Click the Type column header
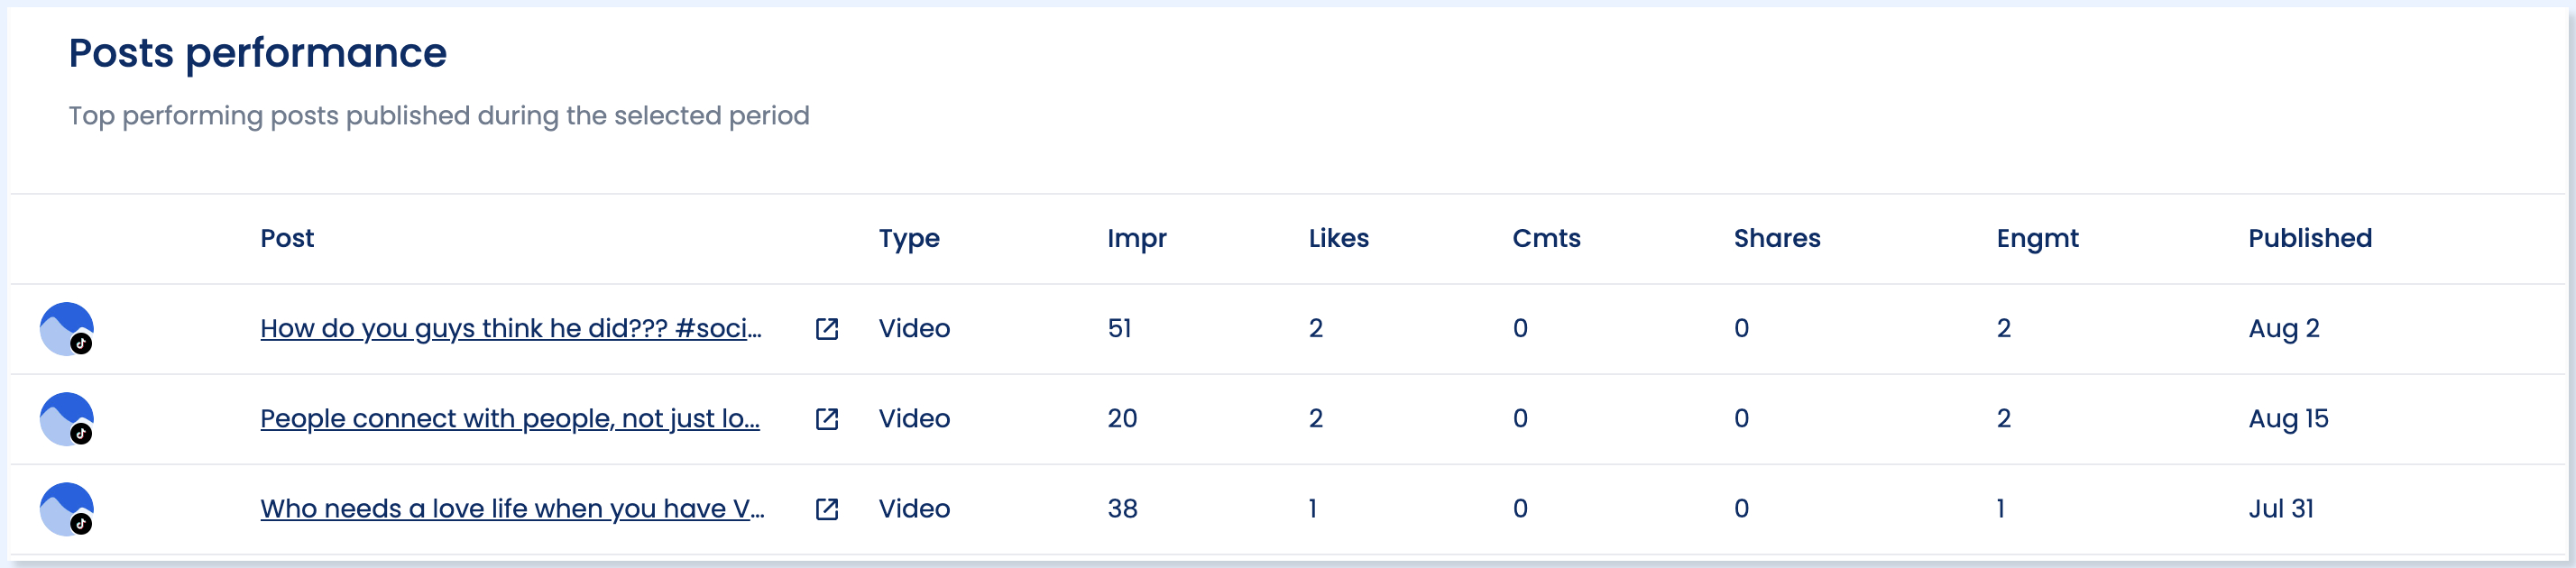The width and height of the screenshot is (2576, 568). (x=909, y=238)
